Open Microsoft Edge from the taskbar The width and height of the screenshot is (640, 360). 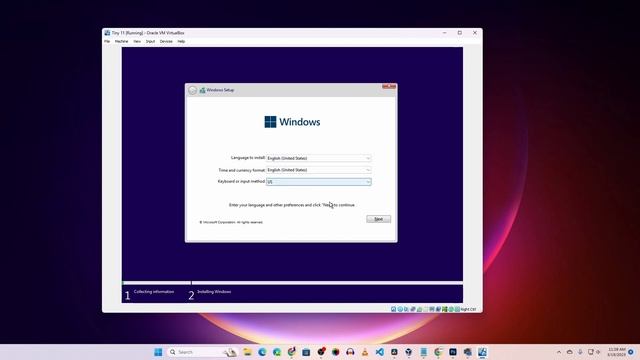pos(262,352)
